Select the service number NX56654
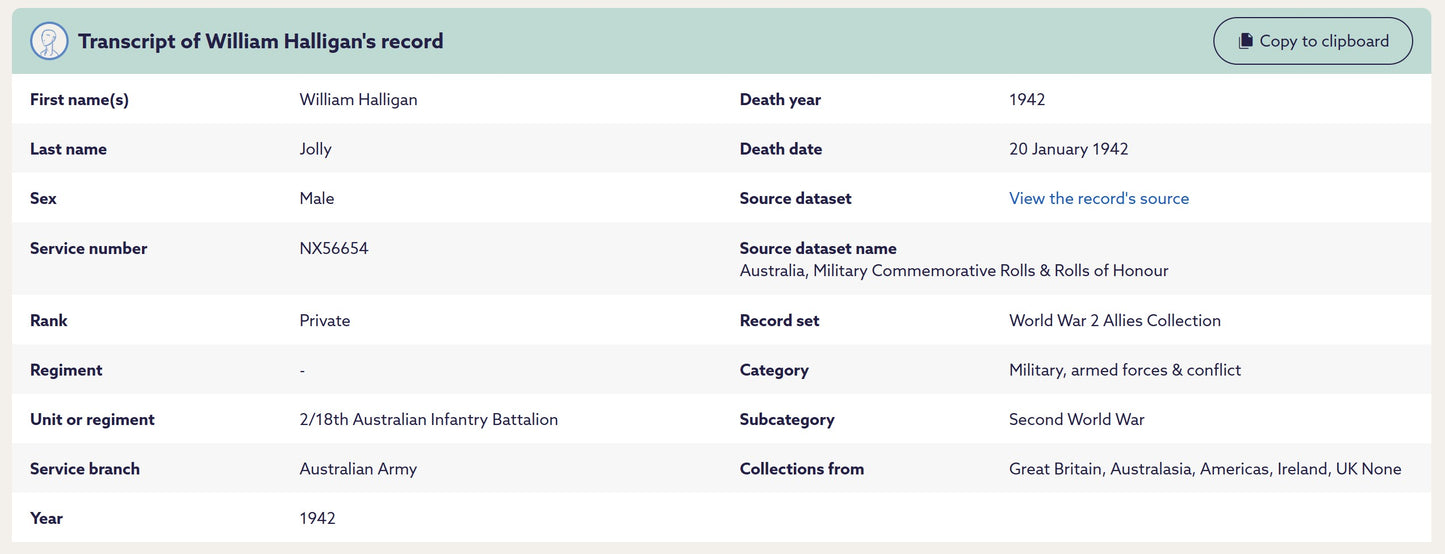 333,248
